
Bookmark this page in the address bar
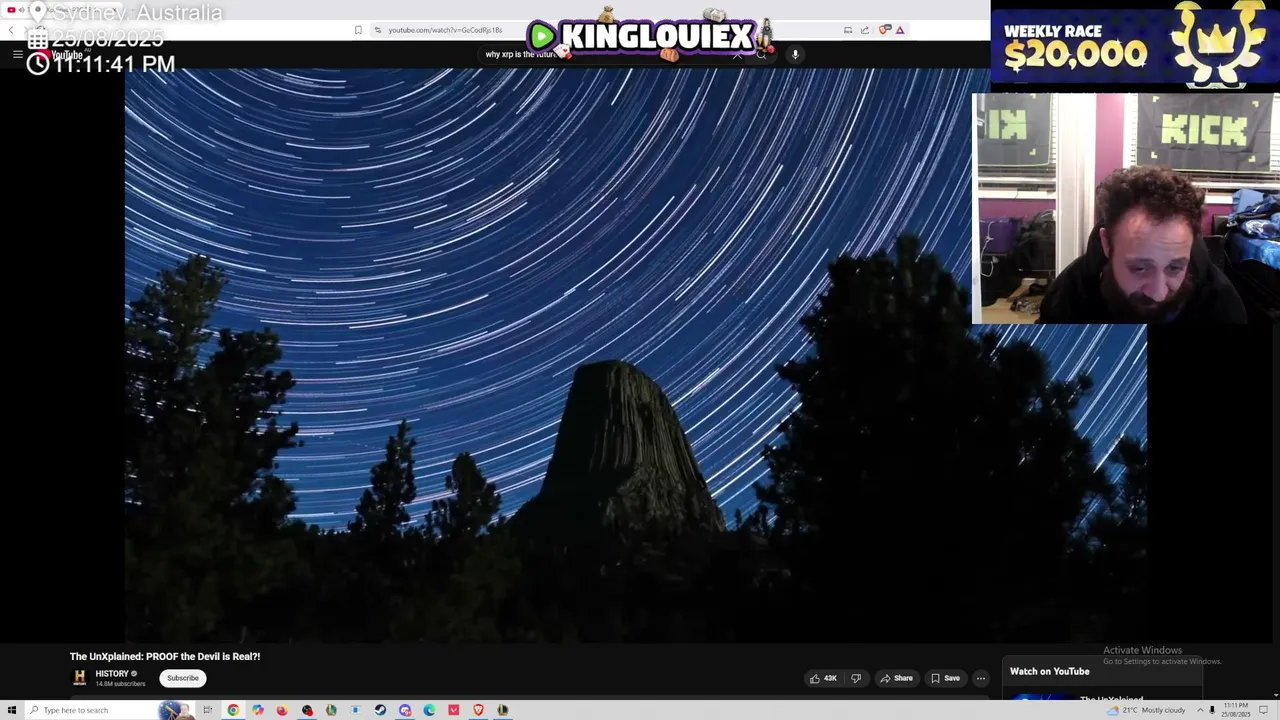[358, 30]
